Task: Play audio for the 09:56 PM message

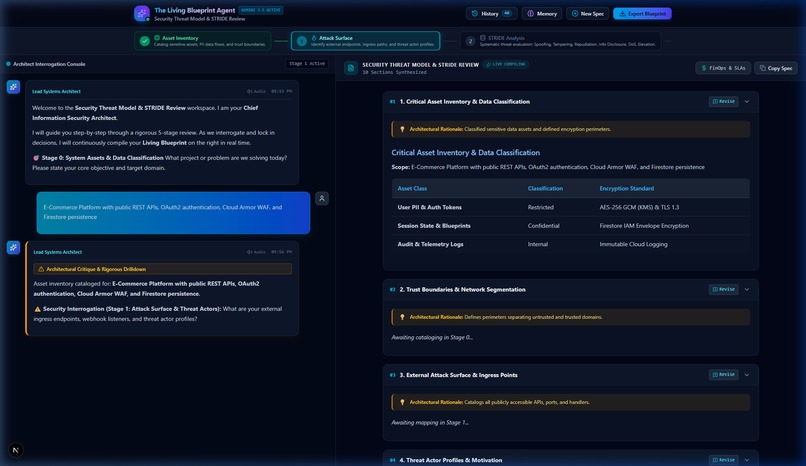Action: pos(256,252)
